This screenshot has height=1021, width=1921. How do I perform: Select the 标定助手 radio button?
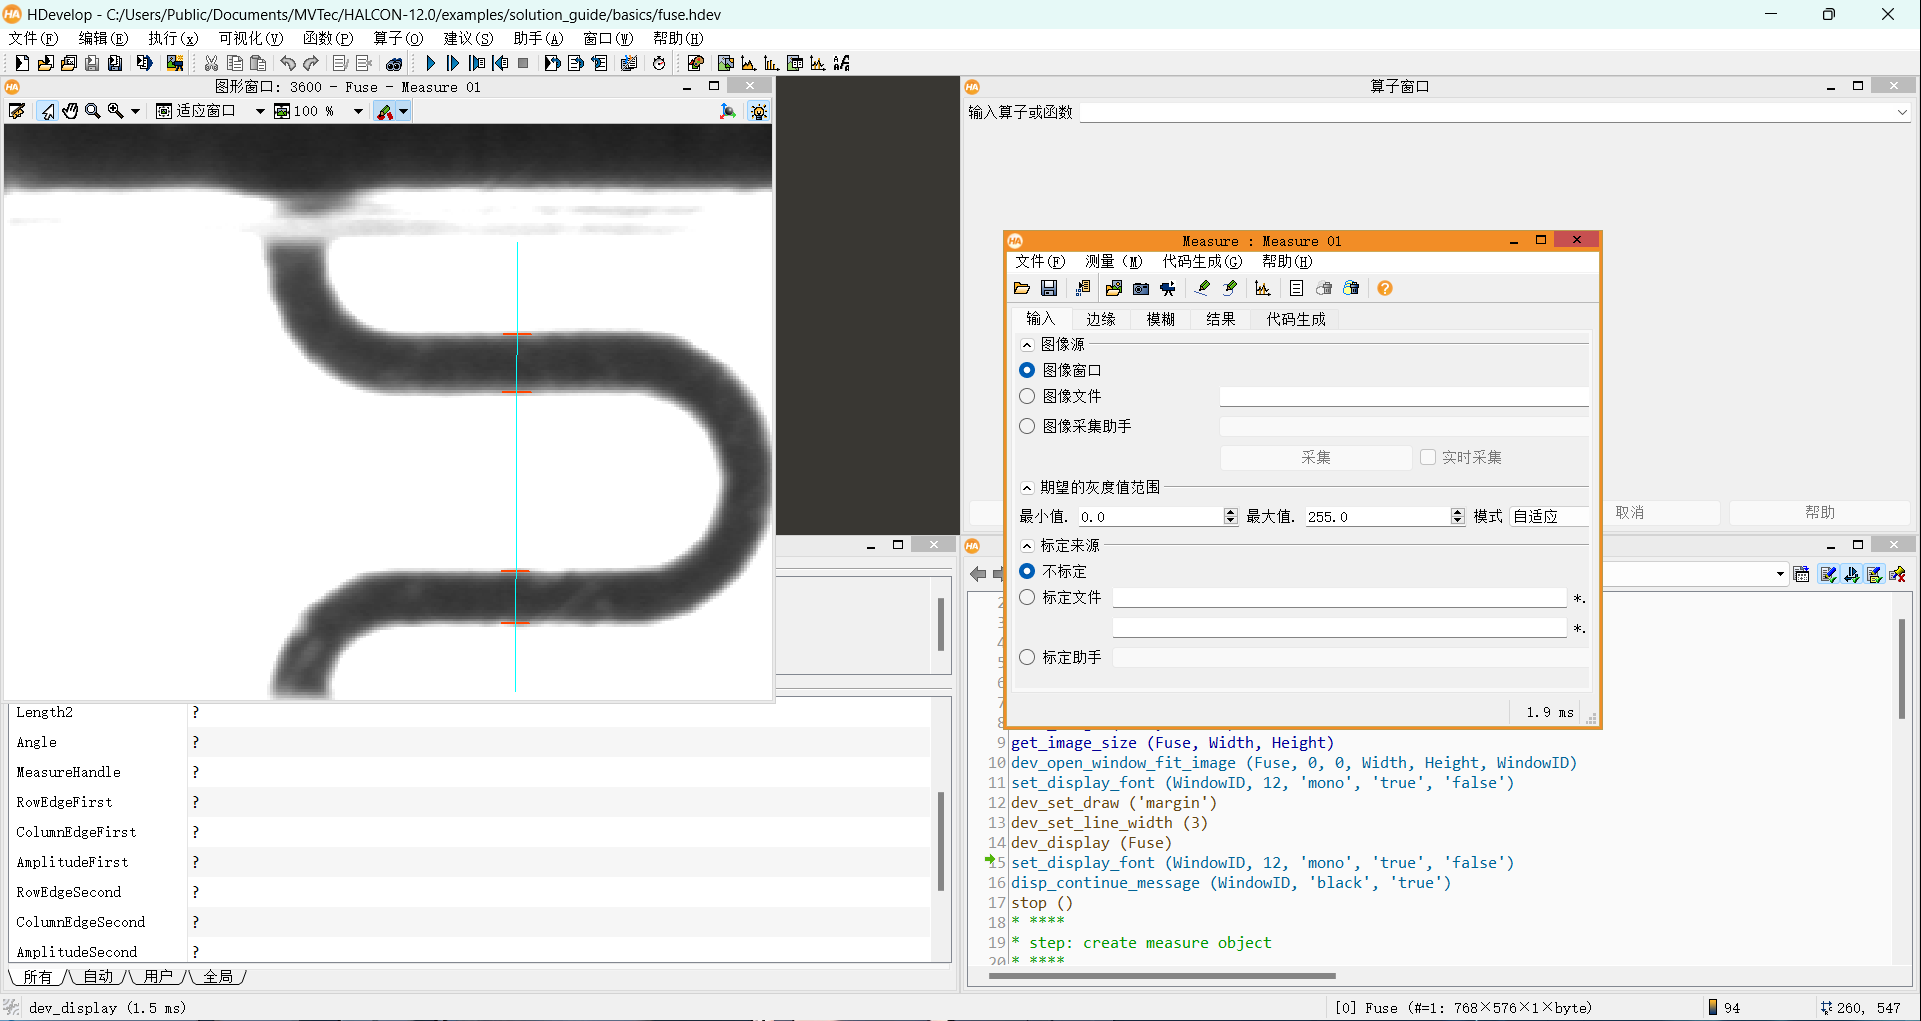(1027, 657)
